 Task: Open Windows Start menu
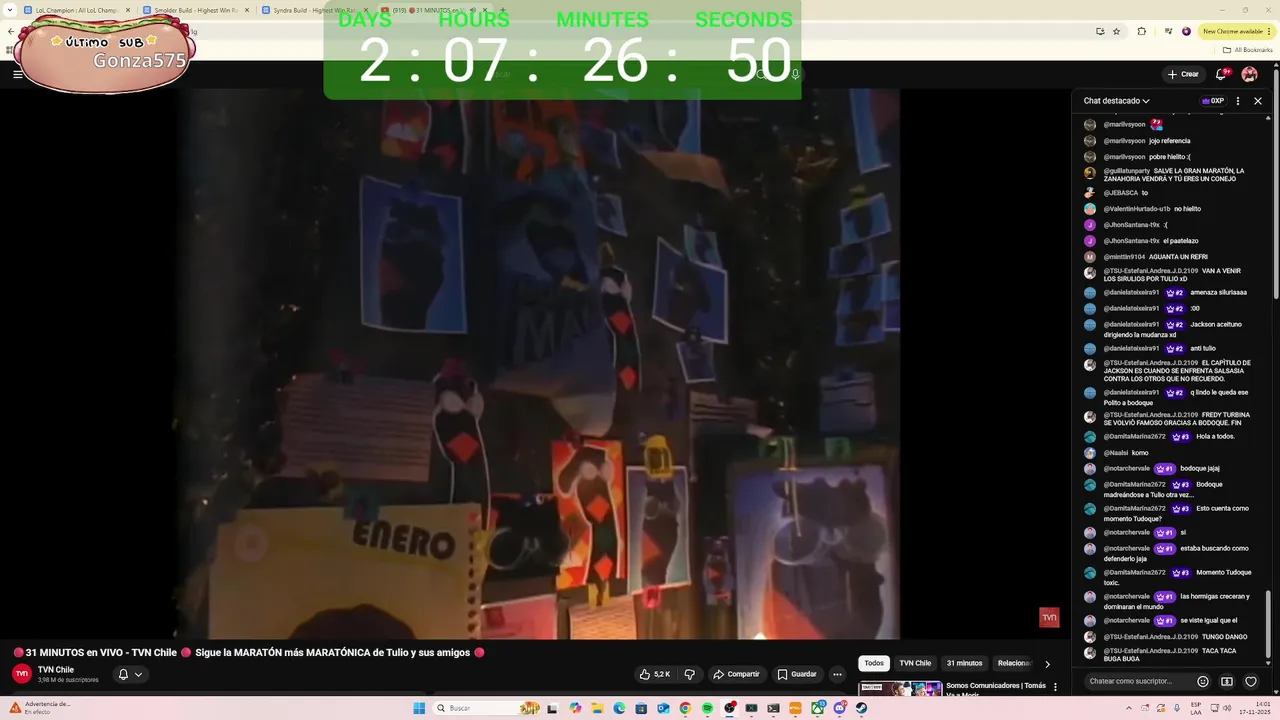tap(419, 708)
